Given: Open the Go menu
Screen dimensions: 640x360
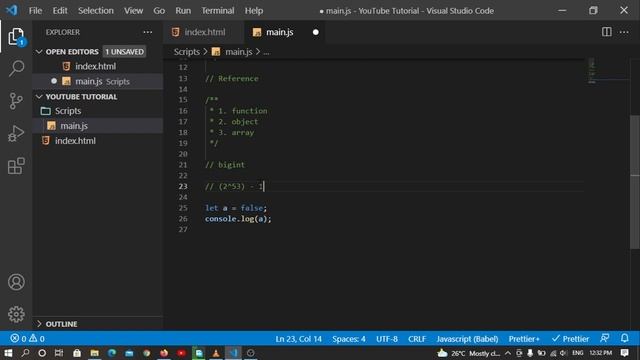Looking at the screenshot, I should click(x=159, y=11).
